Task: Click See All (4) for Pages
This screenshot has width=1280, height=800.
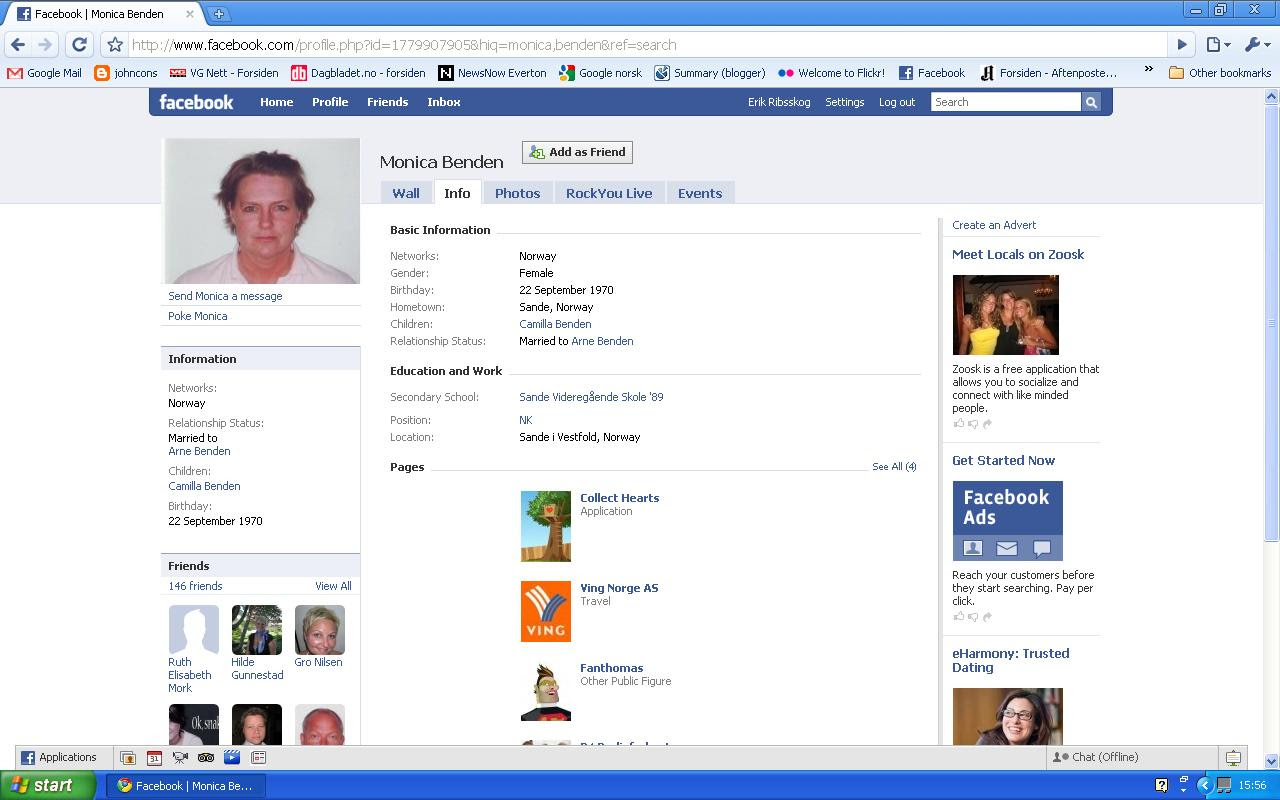Action: pyautogui.click(x=894, y=467)
